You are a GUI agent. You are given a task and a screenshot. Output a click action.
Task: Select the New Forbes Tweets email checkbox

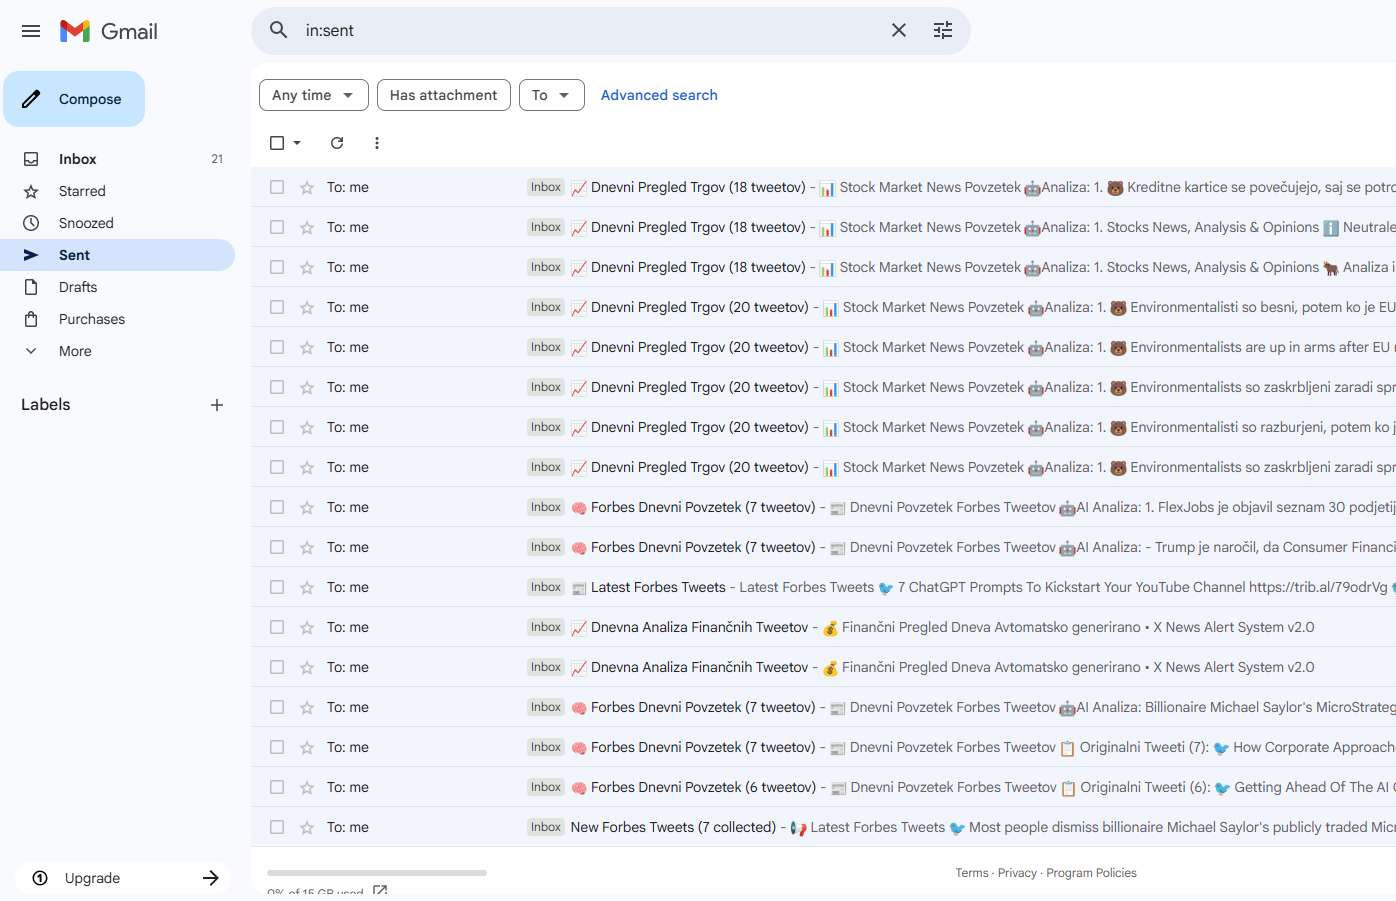[x=277, y=827]
